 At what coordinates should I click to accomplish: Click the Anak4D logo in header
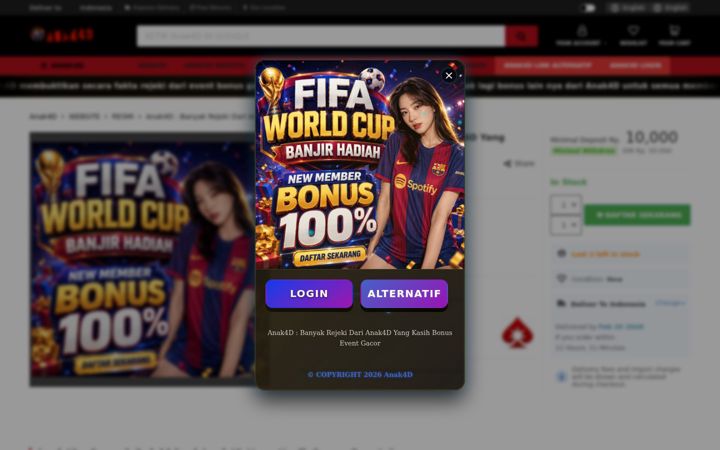click(62, 35)
